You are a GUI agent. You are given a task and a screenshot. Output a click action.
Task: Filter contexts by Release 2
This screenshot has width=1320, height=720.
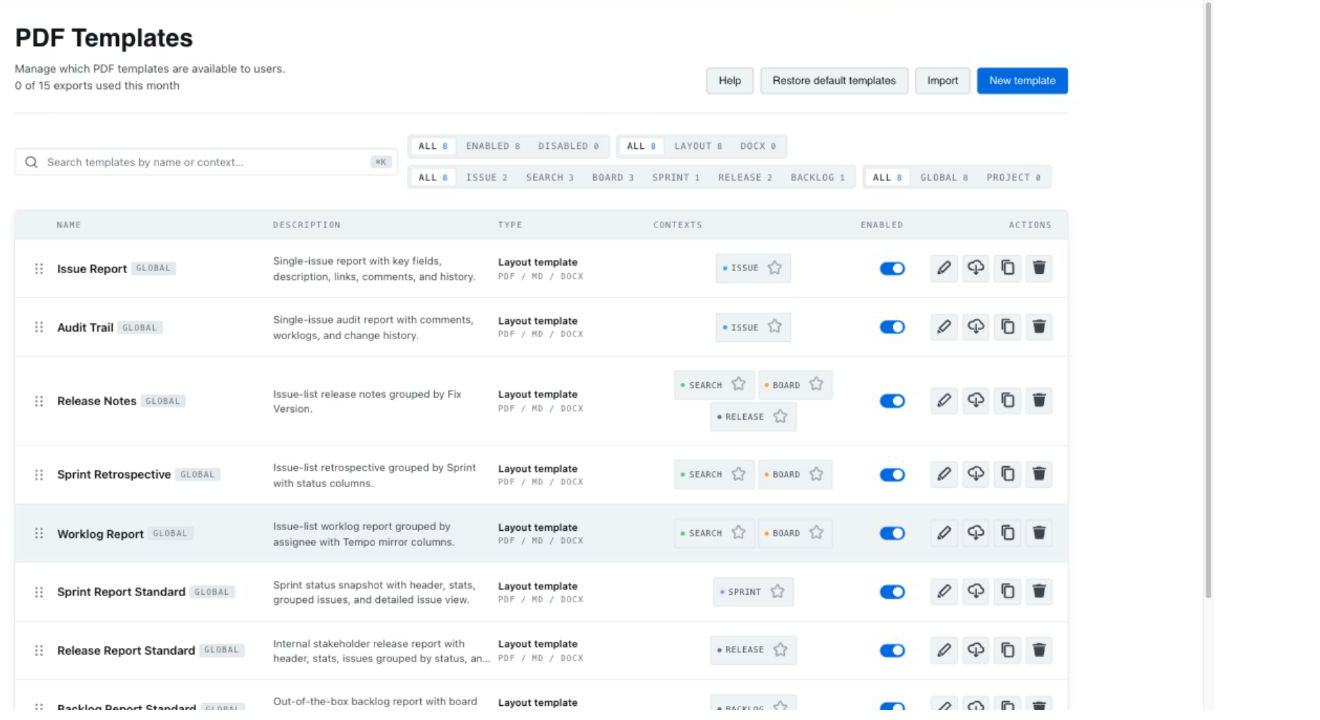click(x=745, y=177)
